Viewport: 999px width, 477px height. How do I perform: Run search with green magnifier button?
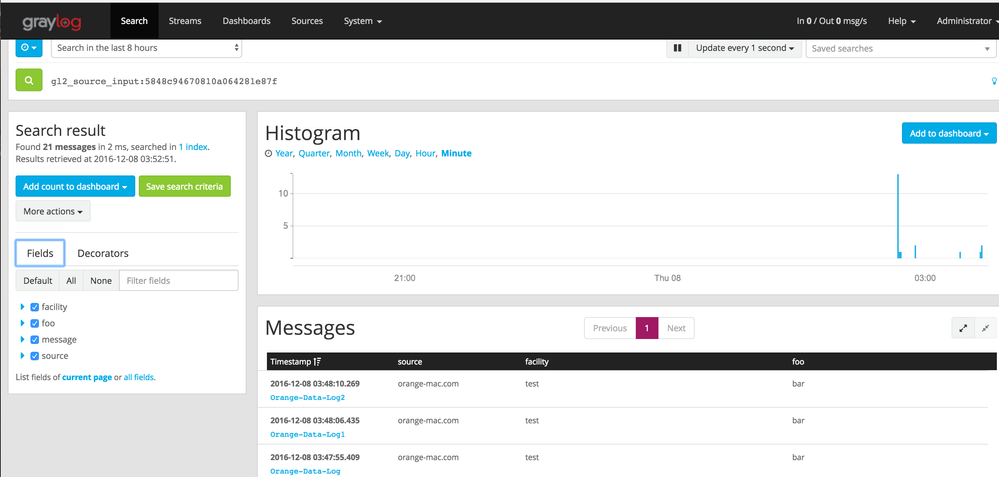(x=29, y=80)
